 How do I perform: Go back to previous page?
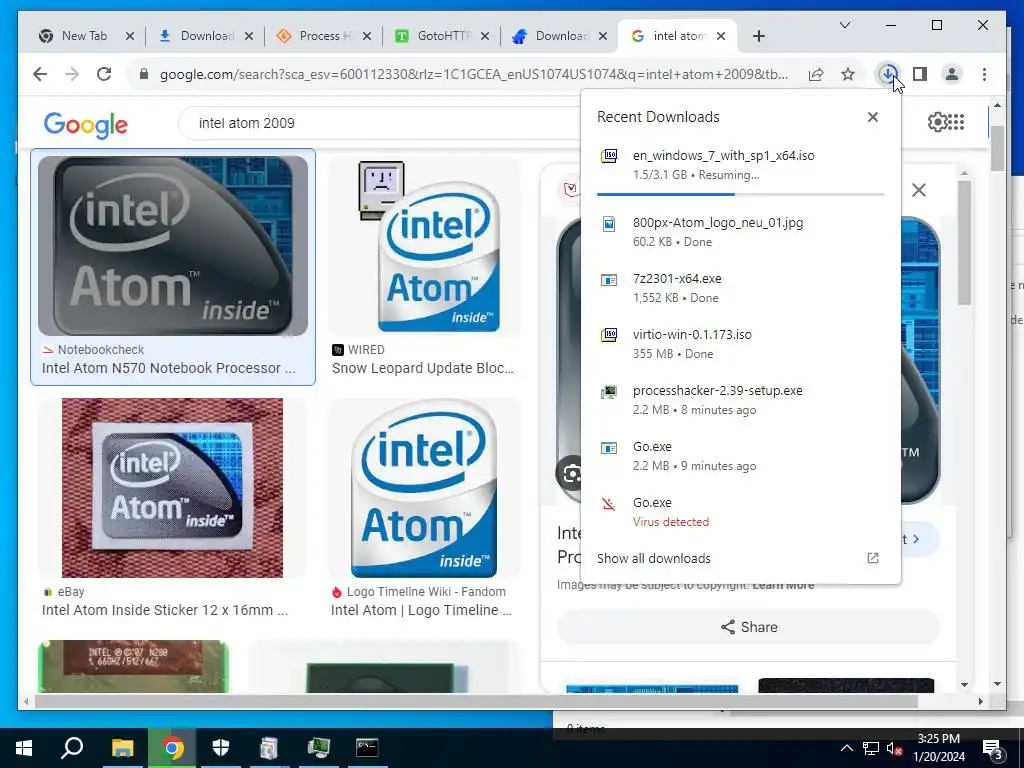click(x=40, y=74)
